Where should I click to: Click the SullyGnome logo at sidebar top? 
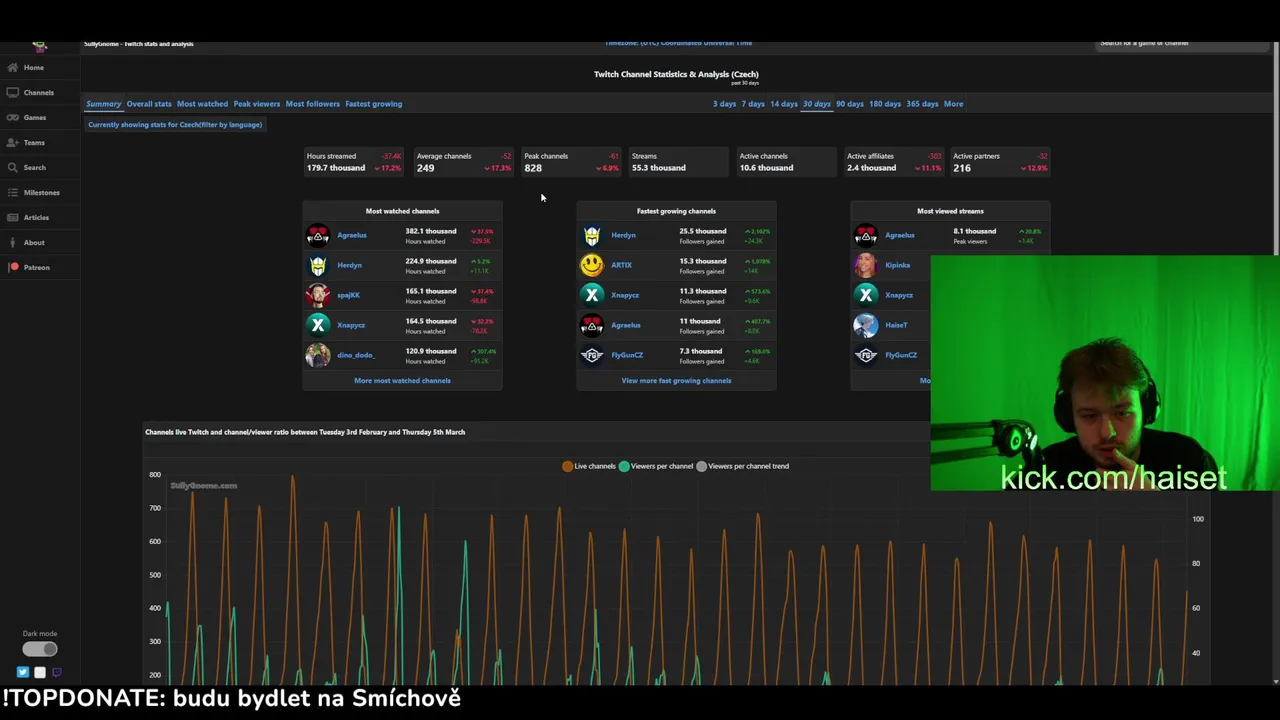[40, 45]
